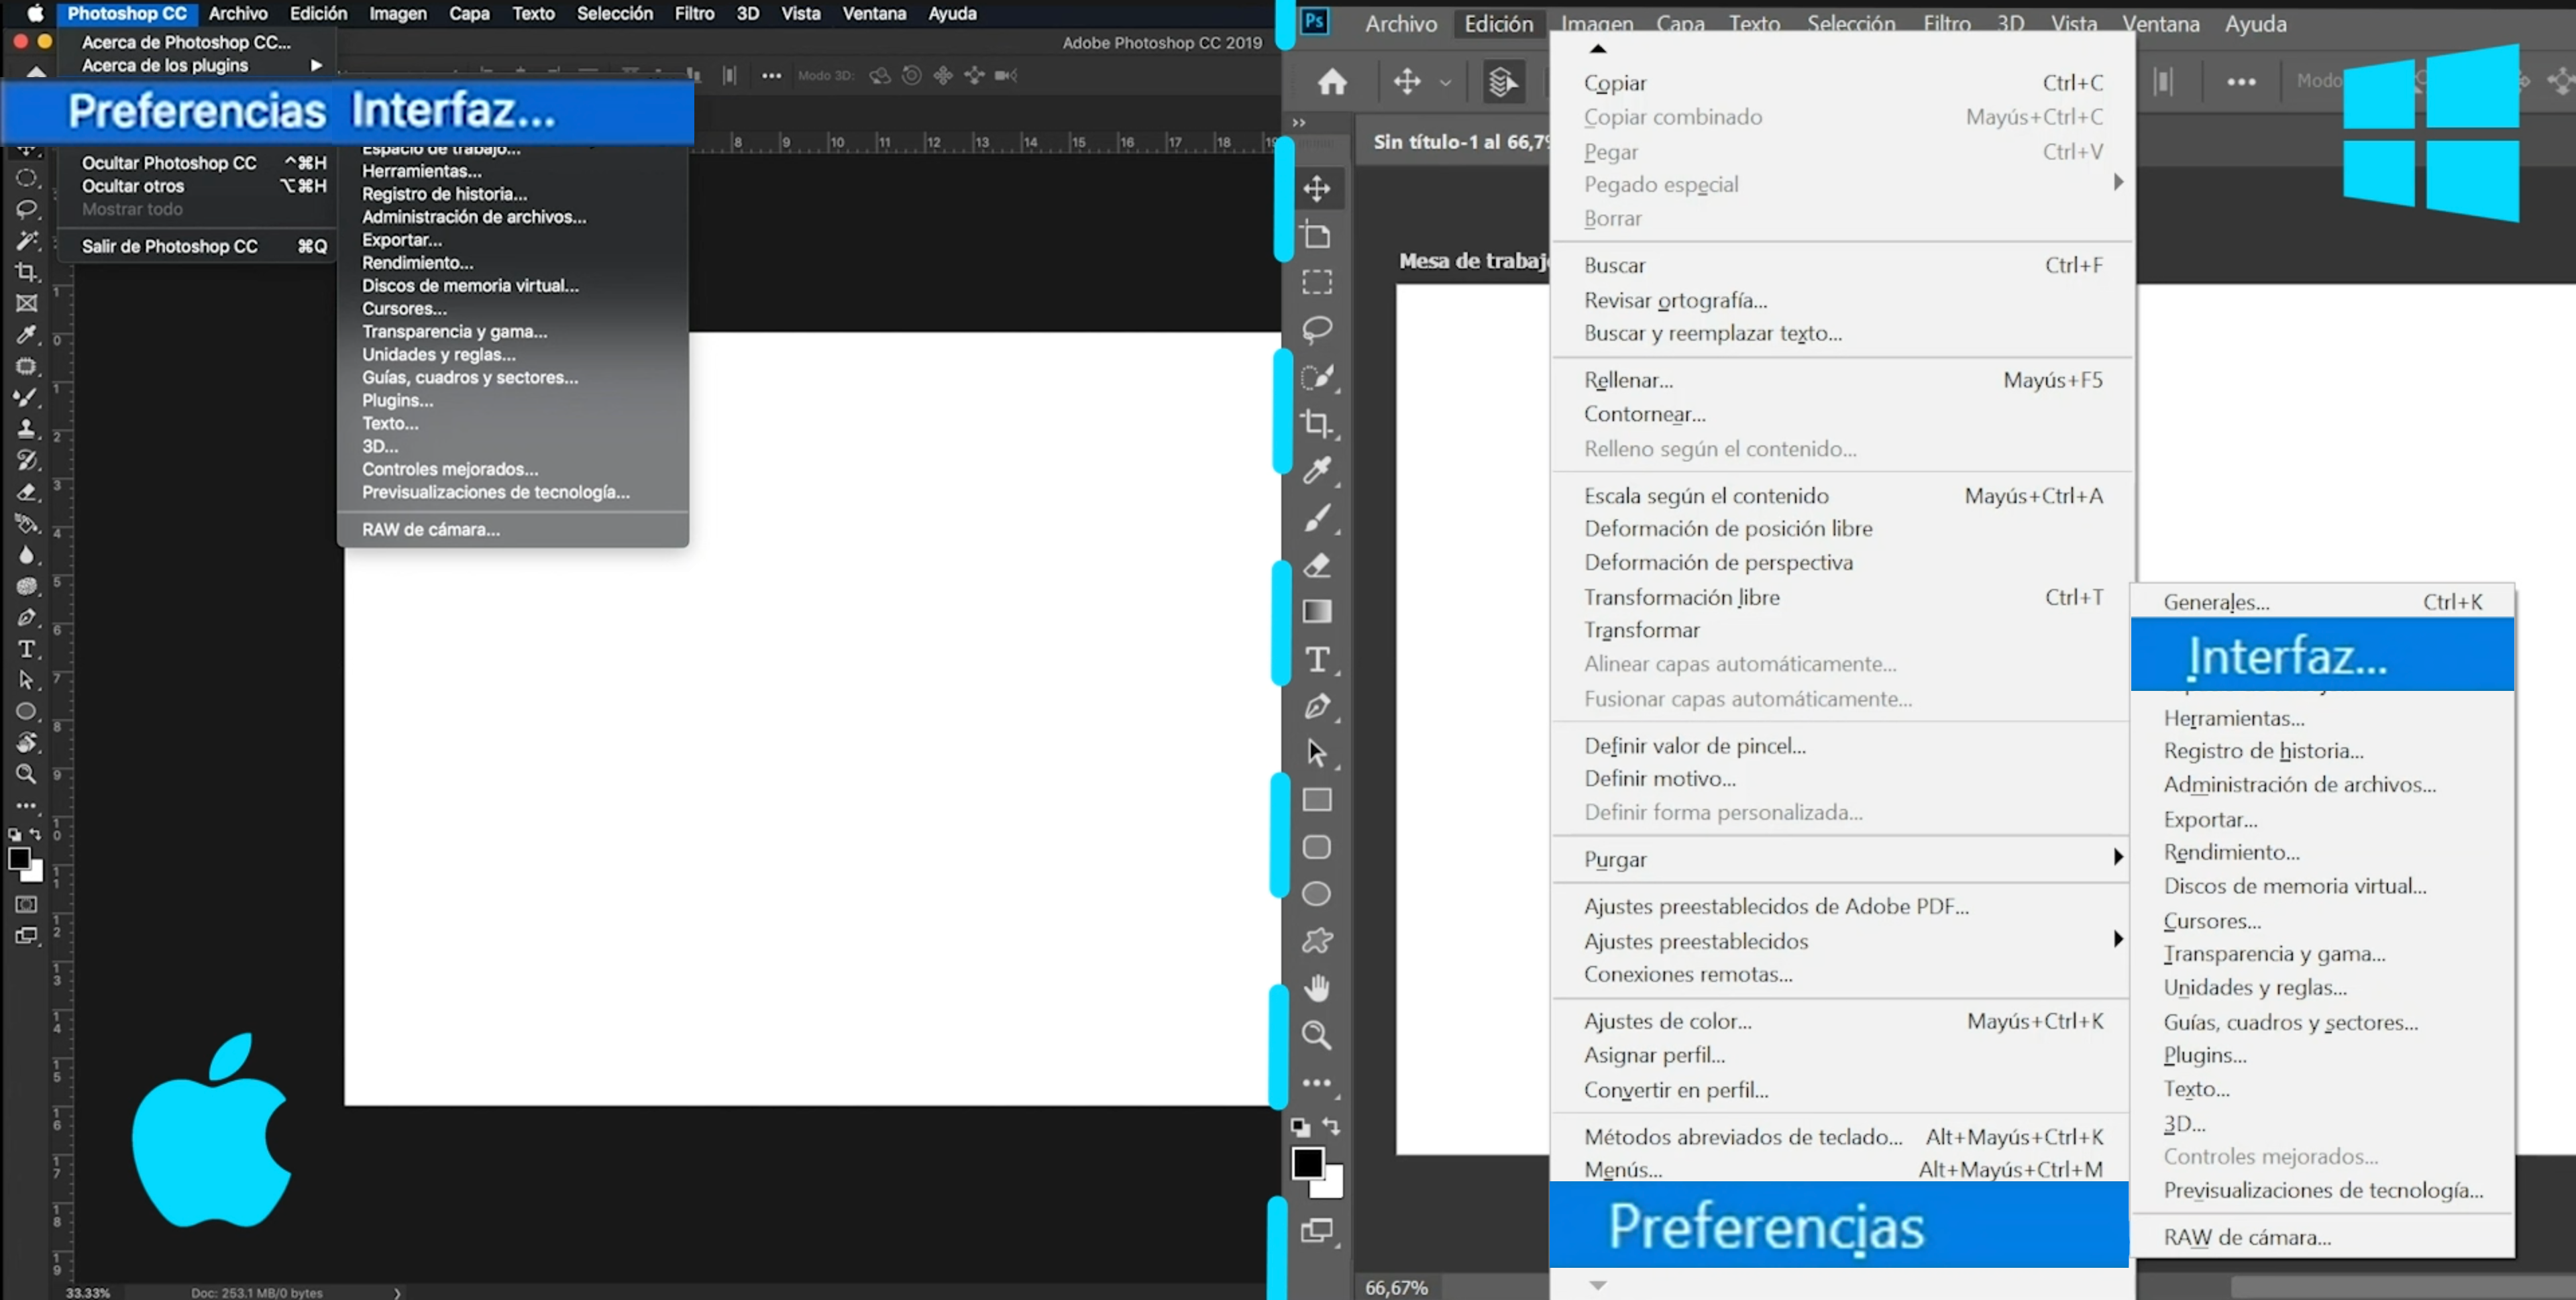
Task: Expand the Acerca de los plugins submenu arrow
Action: [x=316, y=65]
